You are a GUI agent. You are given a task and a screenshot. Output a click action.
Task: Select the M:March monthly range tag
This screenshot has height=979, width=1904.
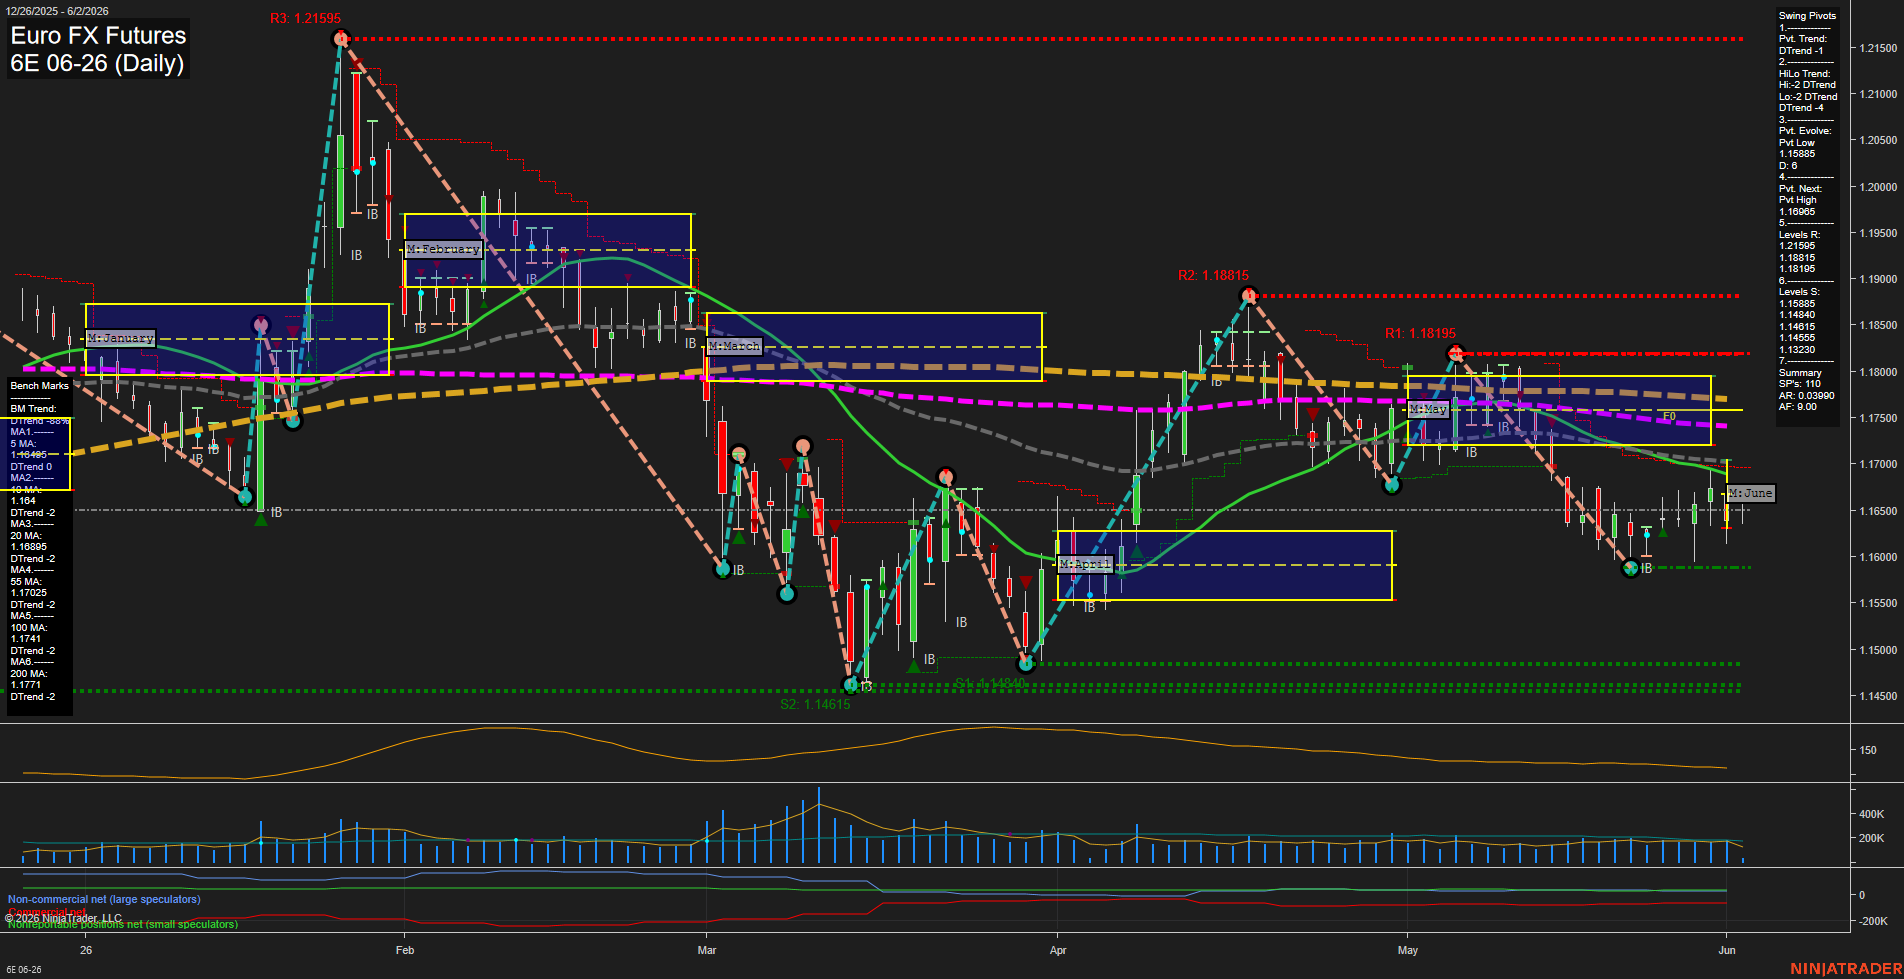pos(735,346)
